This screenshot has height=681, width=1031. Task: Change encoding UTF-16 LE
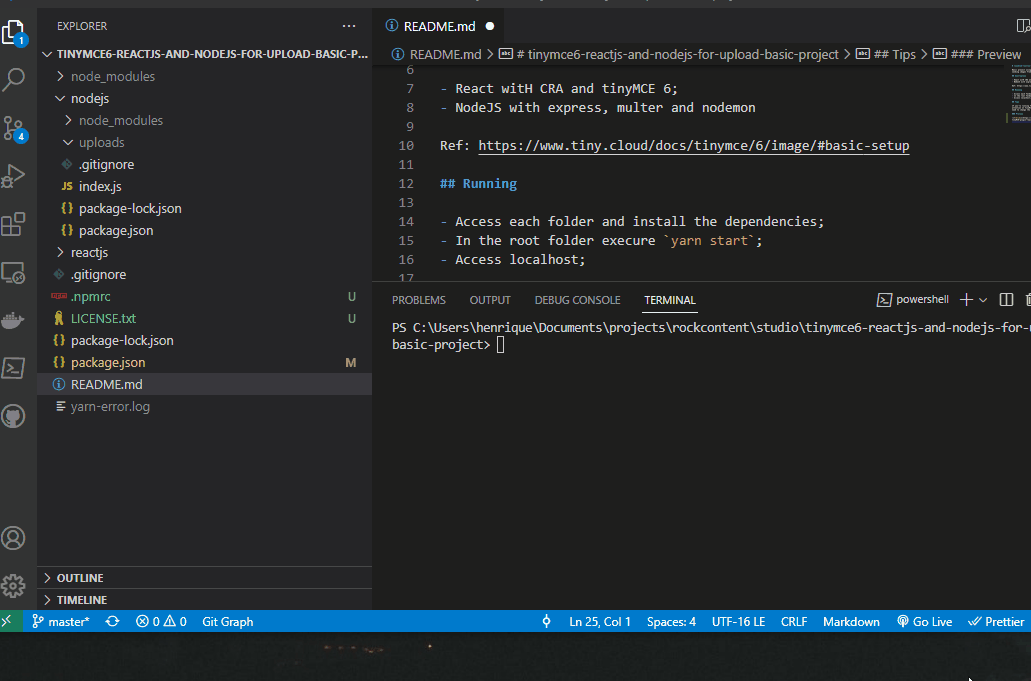point(738,621)
